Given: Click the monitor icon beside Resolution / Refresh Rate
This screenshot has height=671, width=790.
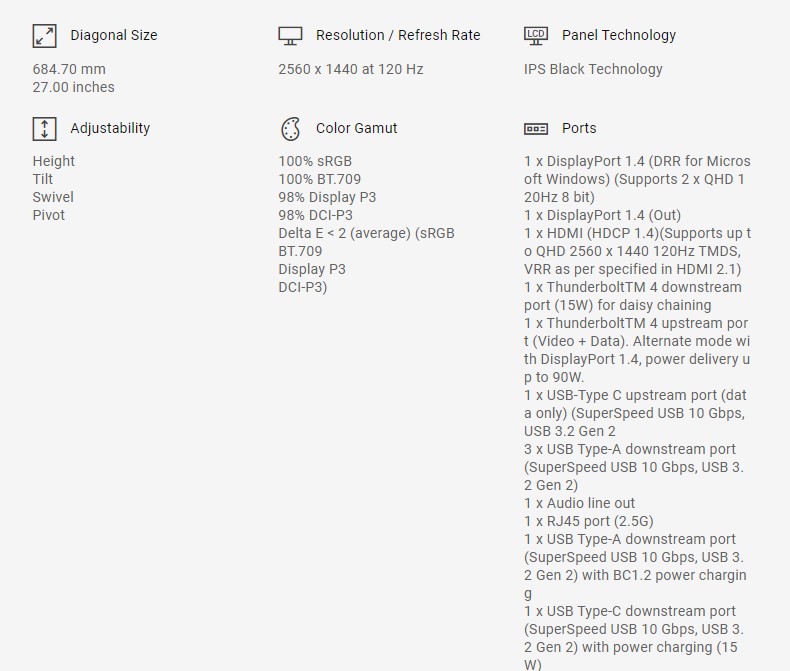Looking at the screenshot, I should click(x=290, y=36).
